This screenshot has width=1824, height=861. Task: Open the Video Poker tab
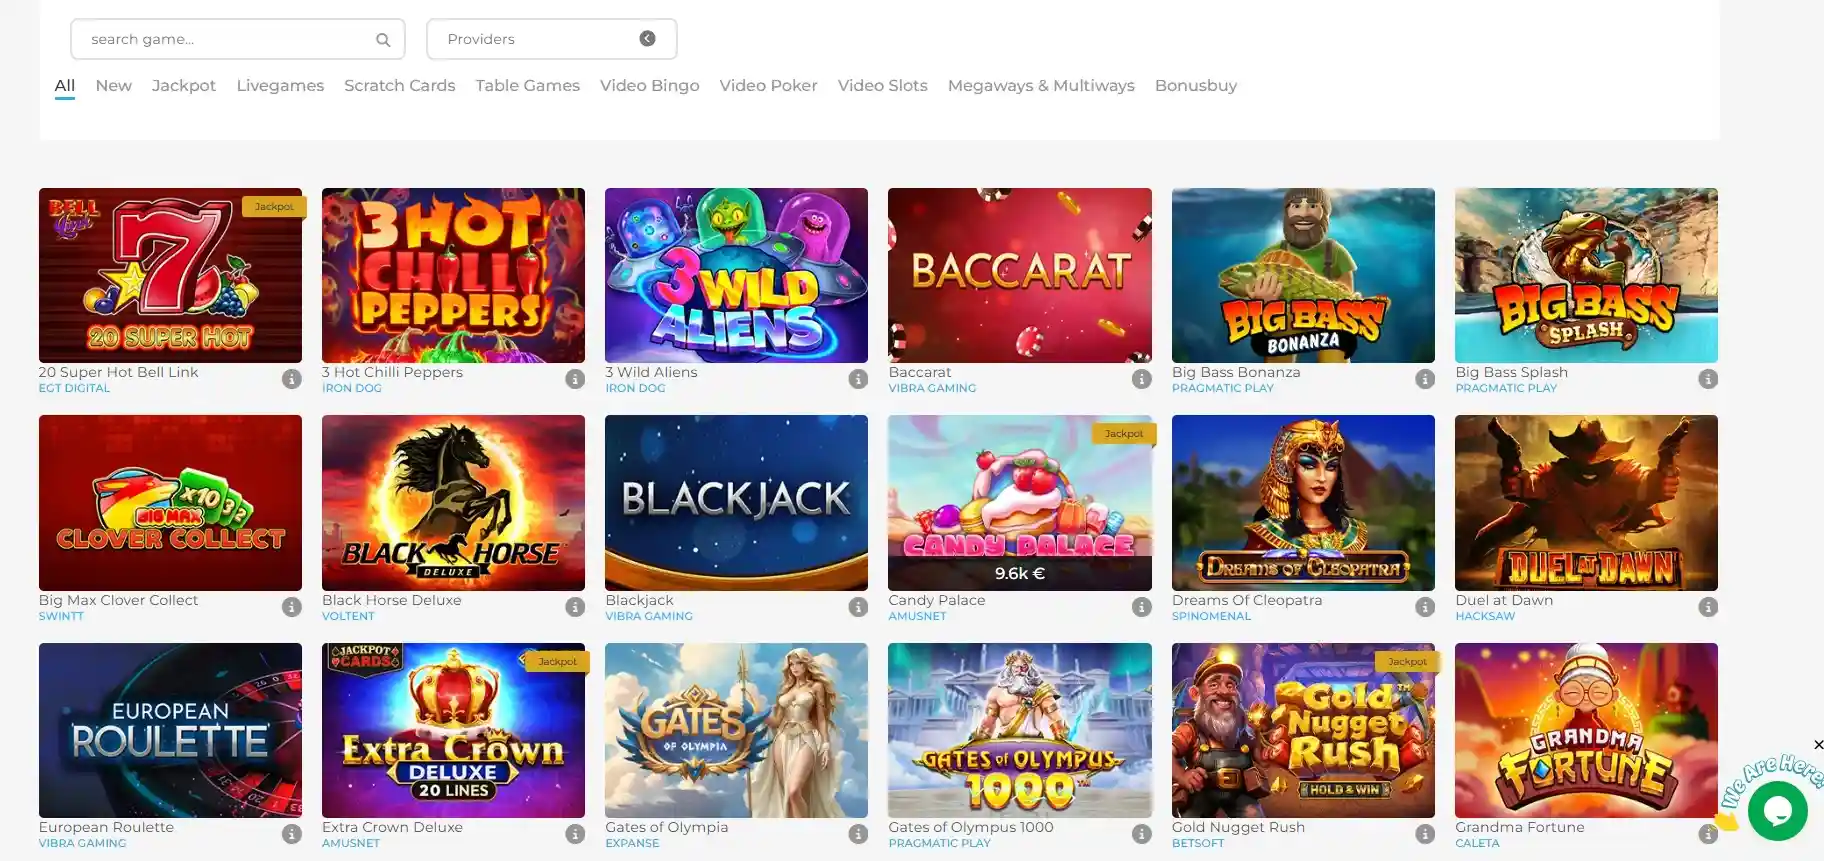(769, 86)
